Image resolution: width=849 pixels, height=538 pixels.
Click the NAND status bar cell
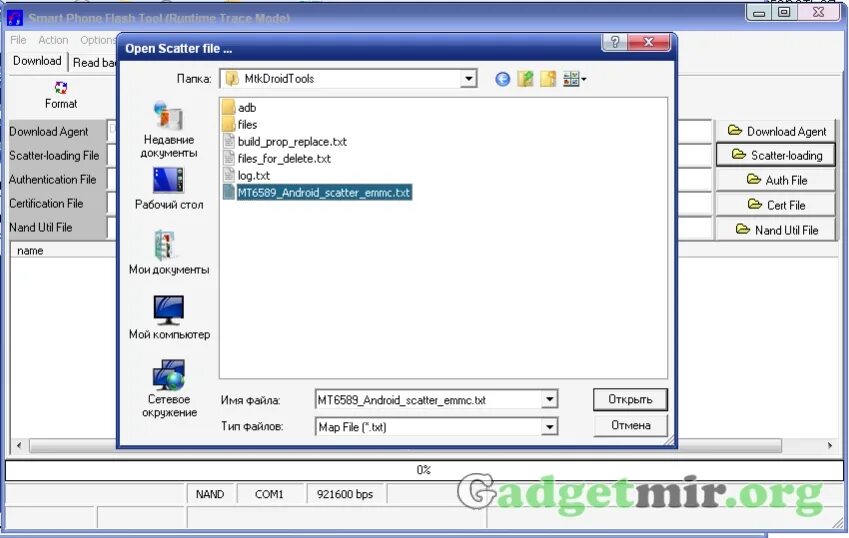210,494
